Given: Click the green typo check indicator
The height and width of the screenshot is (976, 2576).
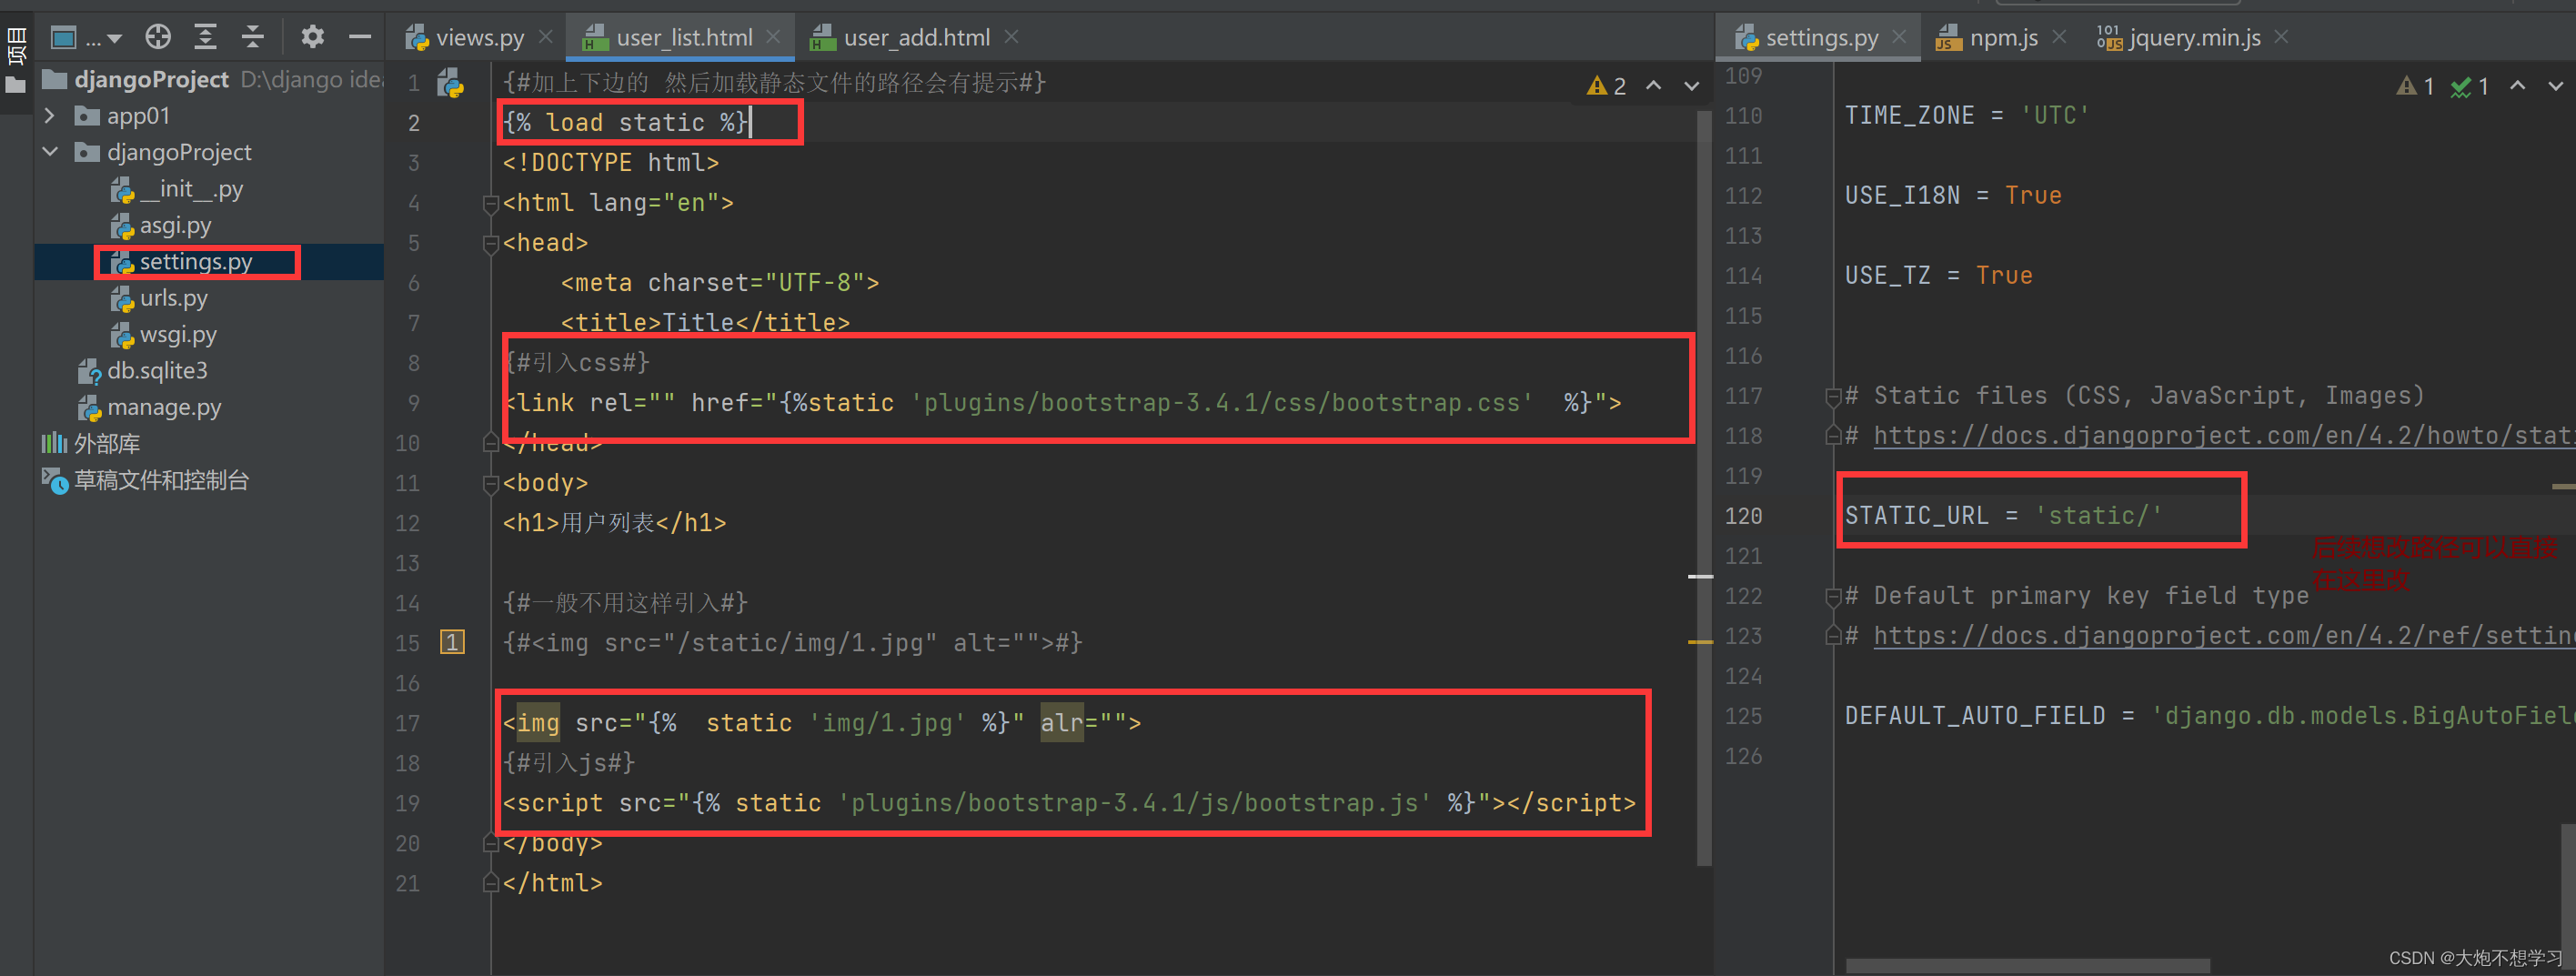Looking at the screenshot, I should coord(2470,86).
